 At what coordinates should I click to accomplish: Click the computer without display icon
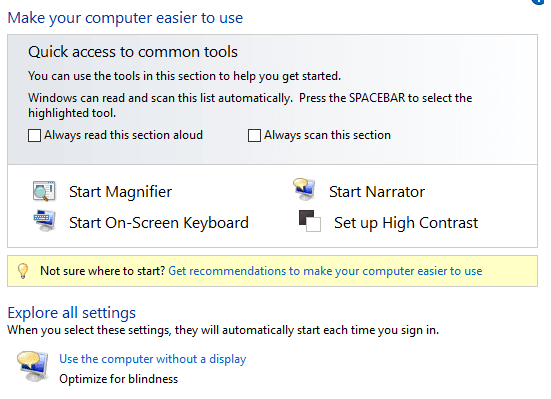tap(32, 367)
